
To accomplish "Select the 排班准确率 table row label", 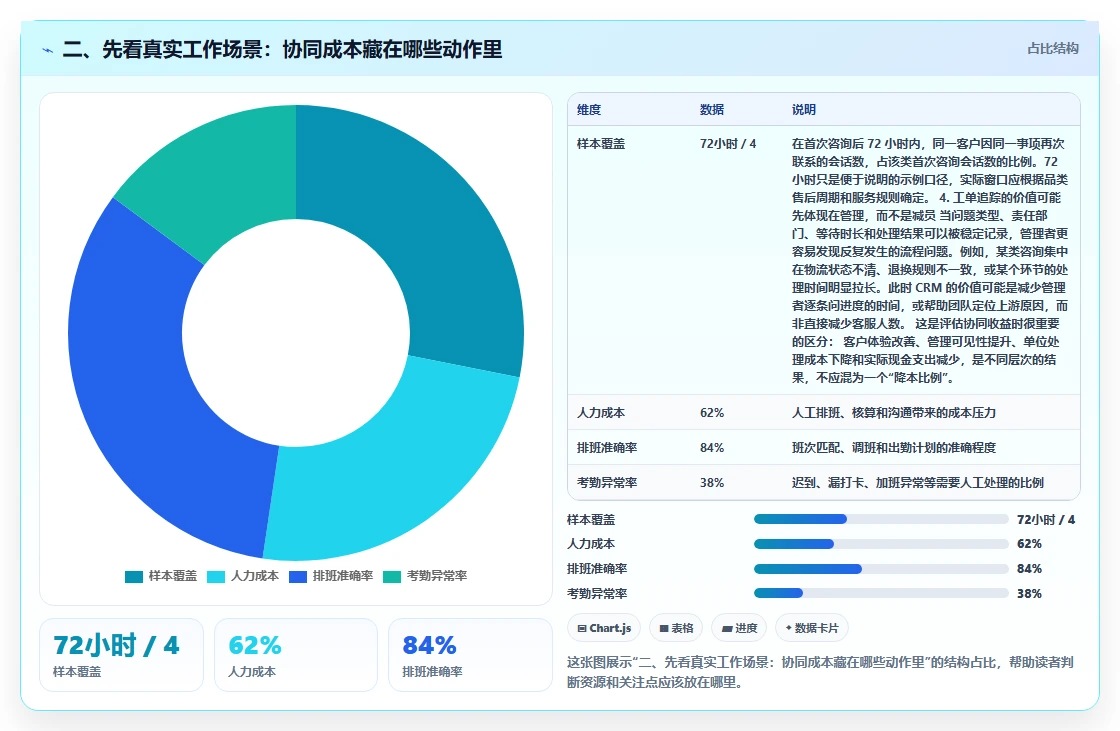I will click(x=607, y=448).
